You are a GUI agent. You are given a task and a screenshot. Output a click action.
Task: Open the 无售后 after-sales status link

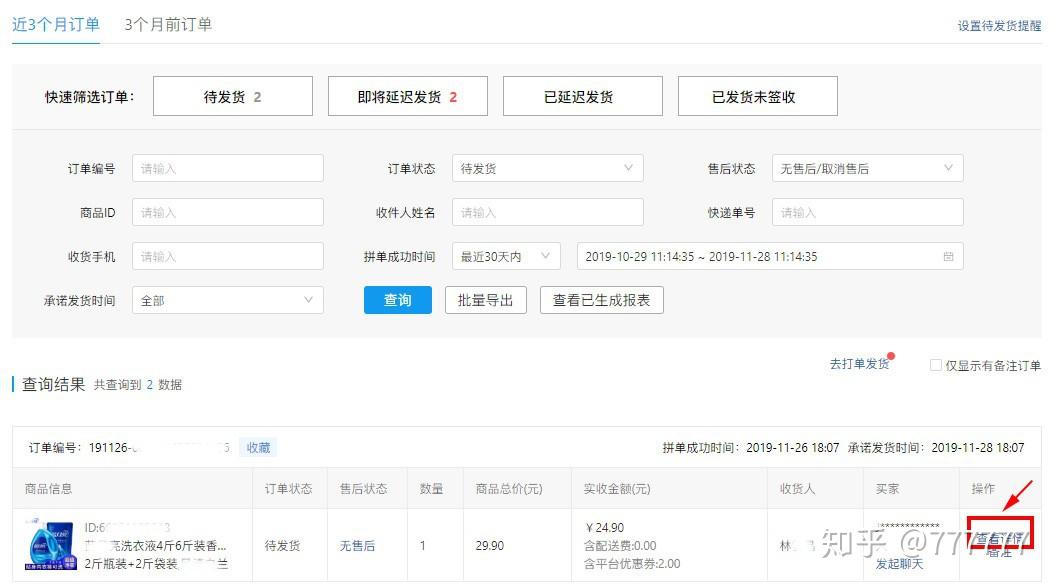pyautogui.click(x=357, y=545)
